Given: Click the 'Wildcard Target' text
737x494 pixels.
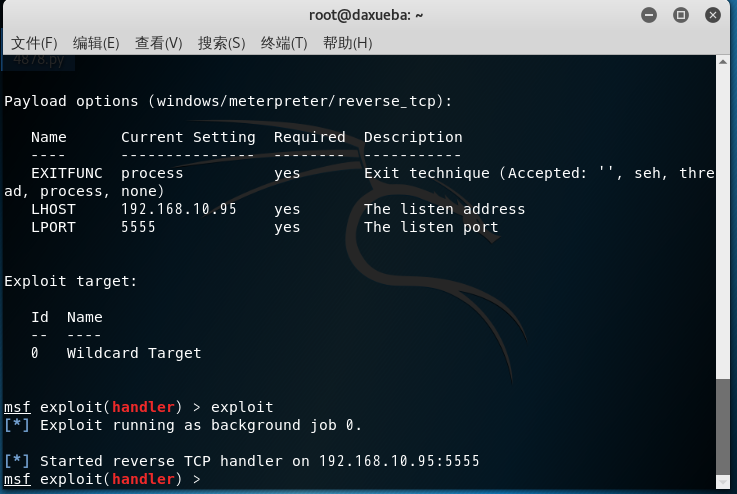Looking at the screenshot, I should pyautogui.click(x=134, y=353).
